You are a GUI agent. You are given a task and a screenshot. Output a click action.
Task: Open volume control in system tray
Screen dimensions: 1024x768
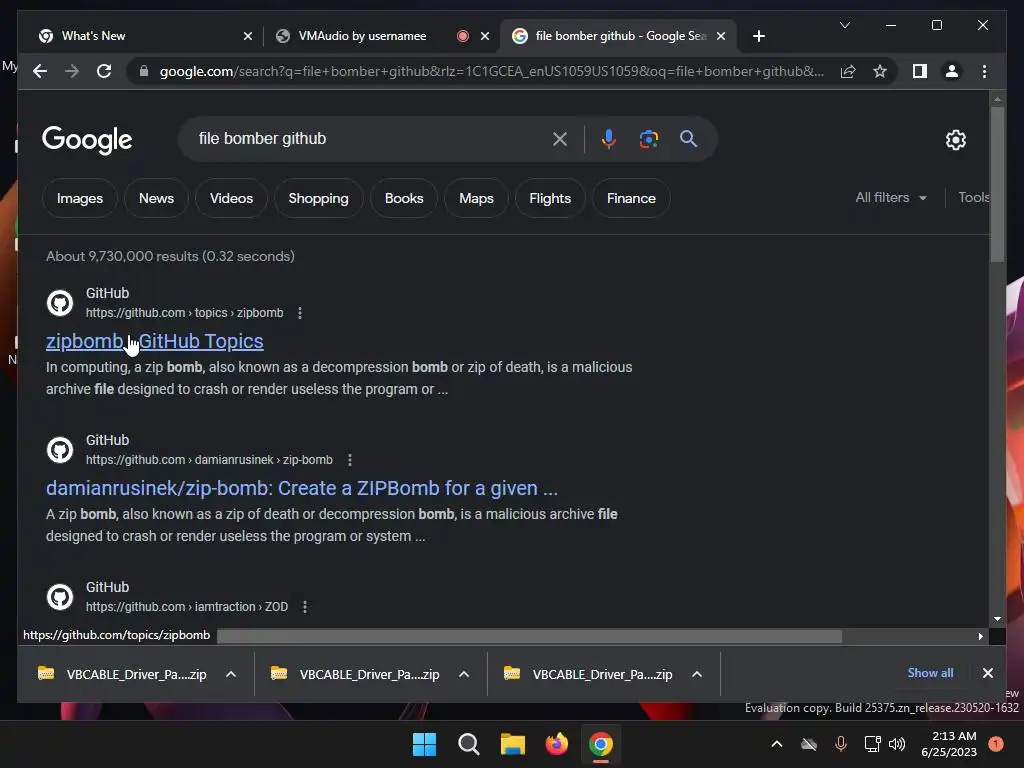(x=897, y=744)
